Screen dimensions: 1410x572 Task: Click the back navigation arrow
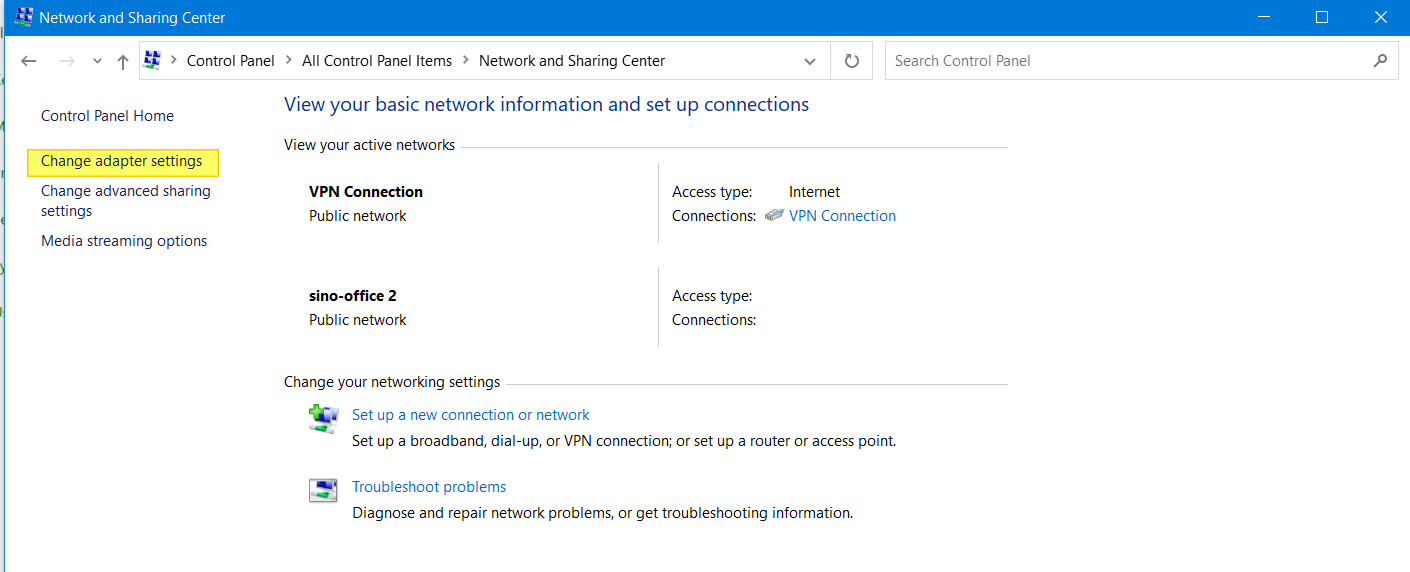click(29, 61)
